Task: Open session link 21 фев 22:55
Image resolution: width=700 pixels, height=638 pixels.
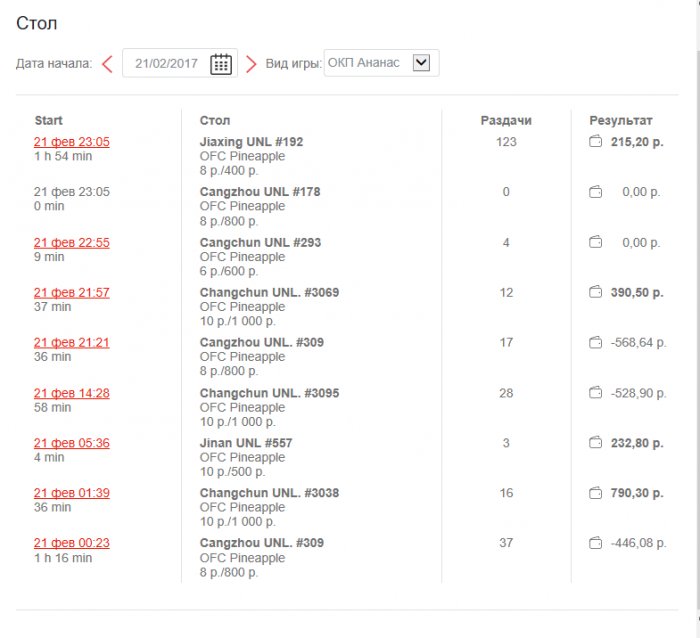Action: pyautogui.click(x=71, y=242)
